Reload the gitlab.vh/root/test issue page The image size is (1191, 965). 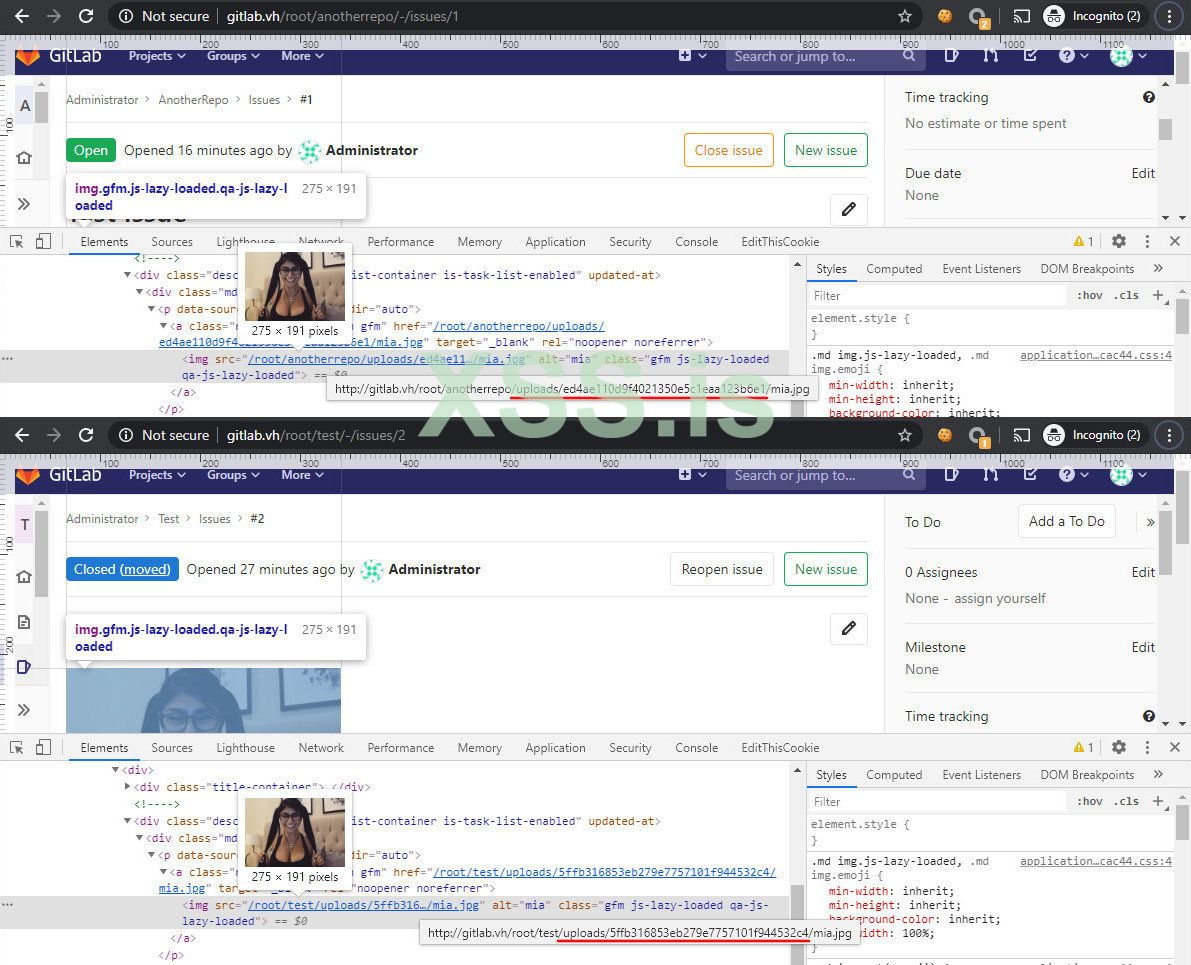click(86, 435)
